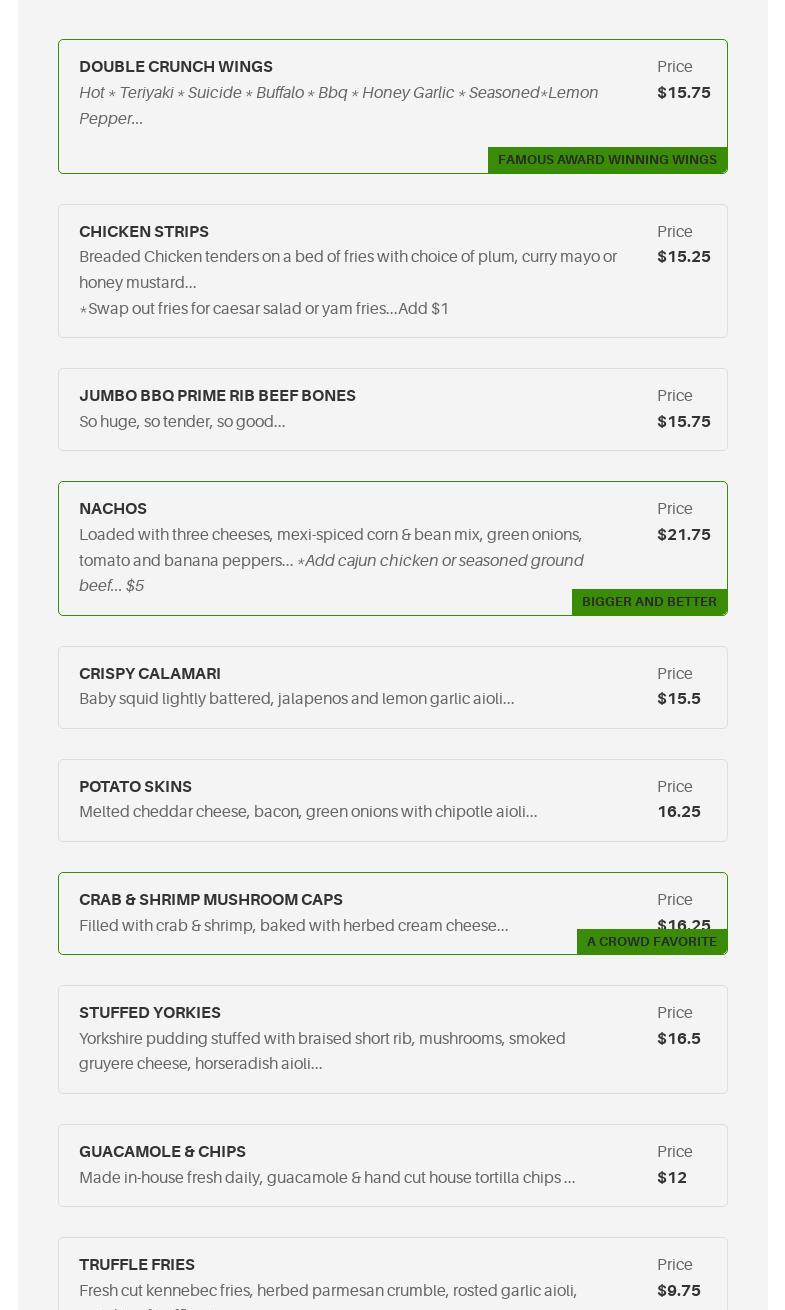Click the $21.75 Nachos price
The image size is (785, 1310).
coord(684,534)
